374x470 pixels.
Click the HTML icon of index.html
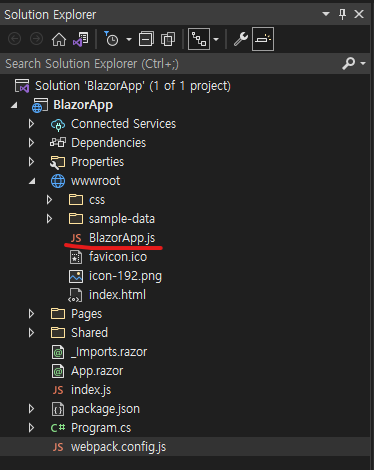pyautogui.click(x=75, y=295)
